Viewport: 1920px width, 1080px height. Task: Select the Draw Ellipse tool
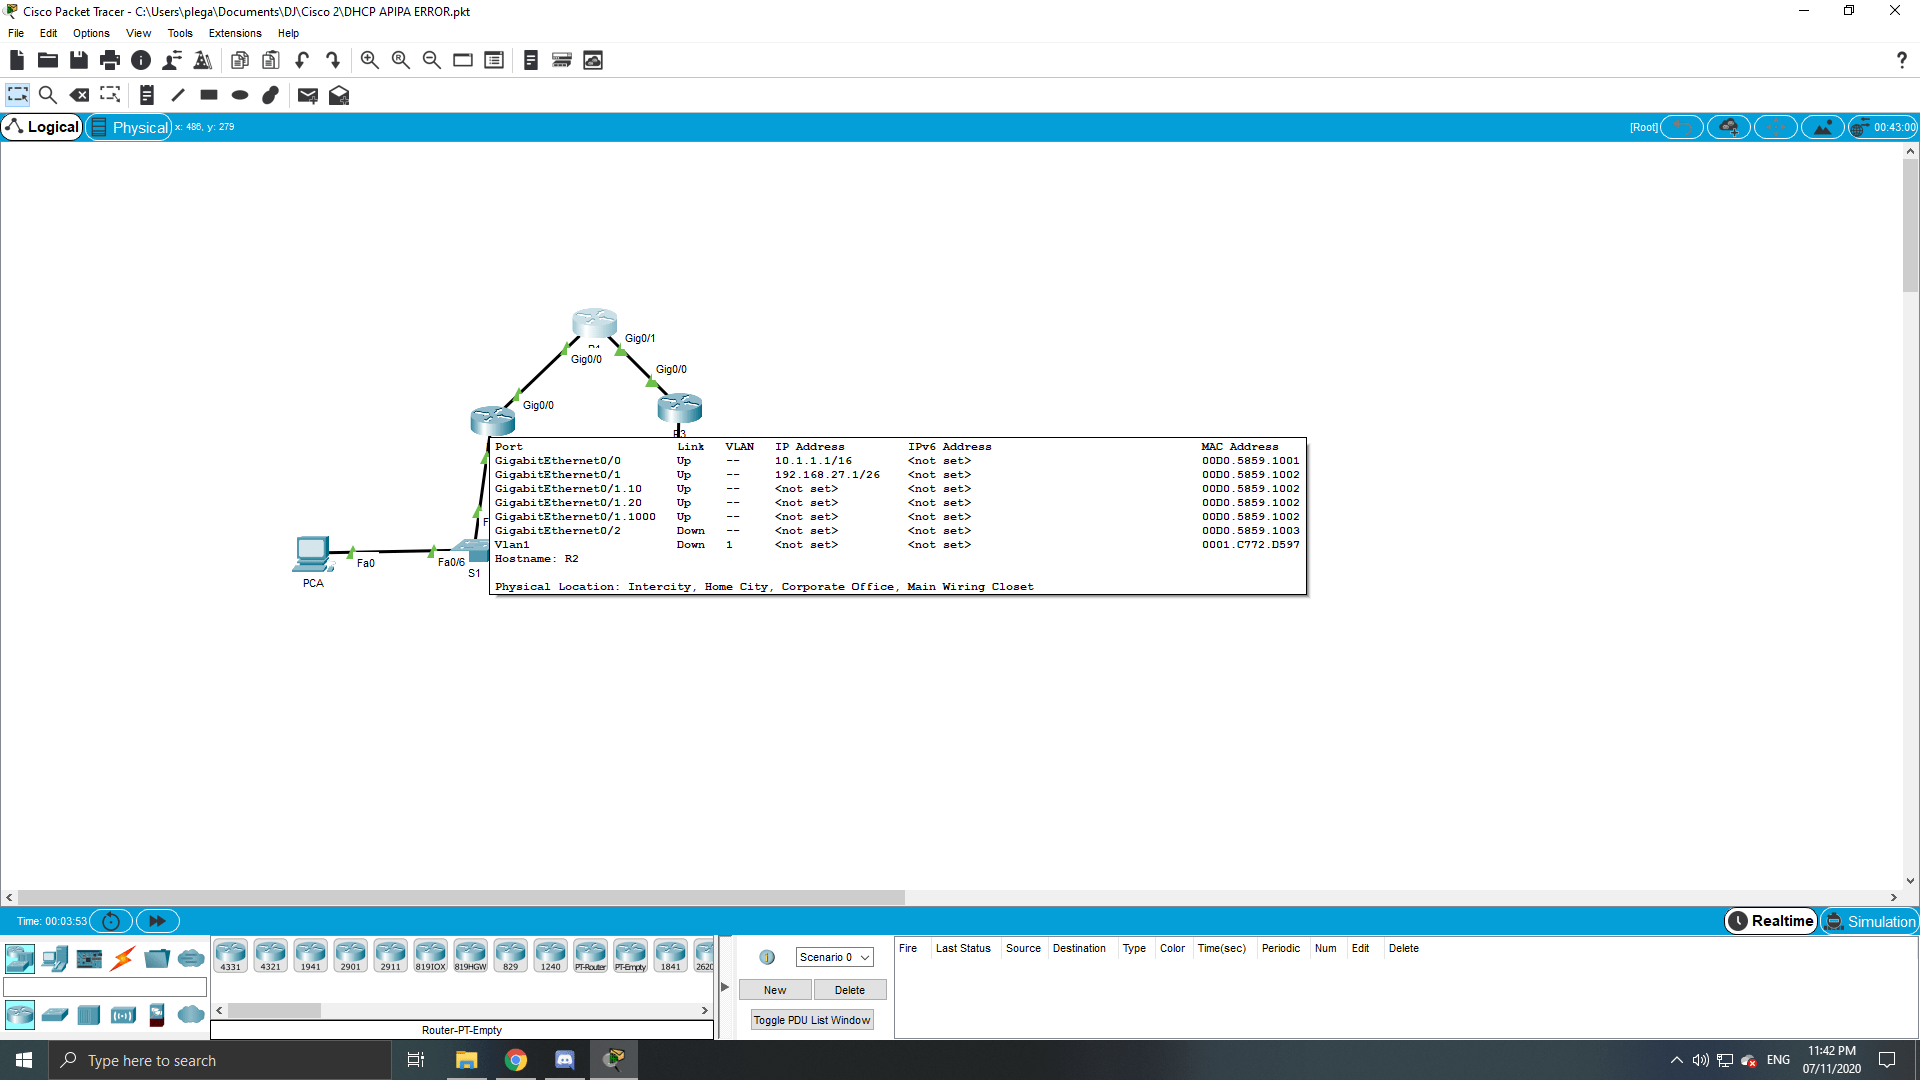coord(239,95)
